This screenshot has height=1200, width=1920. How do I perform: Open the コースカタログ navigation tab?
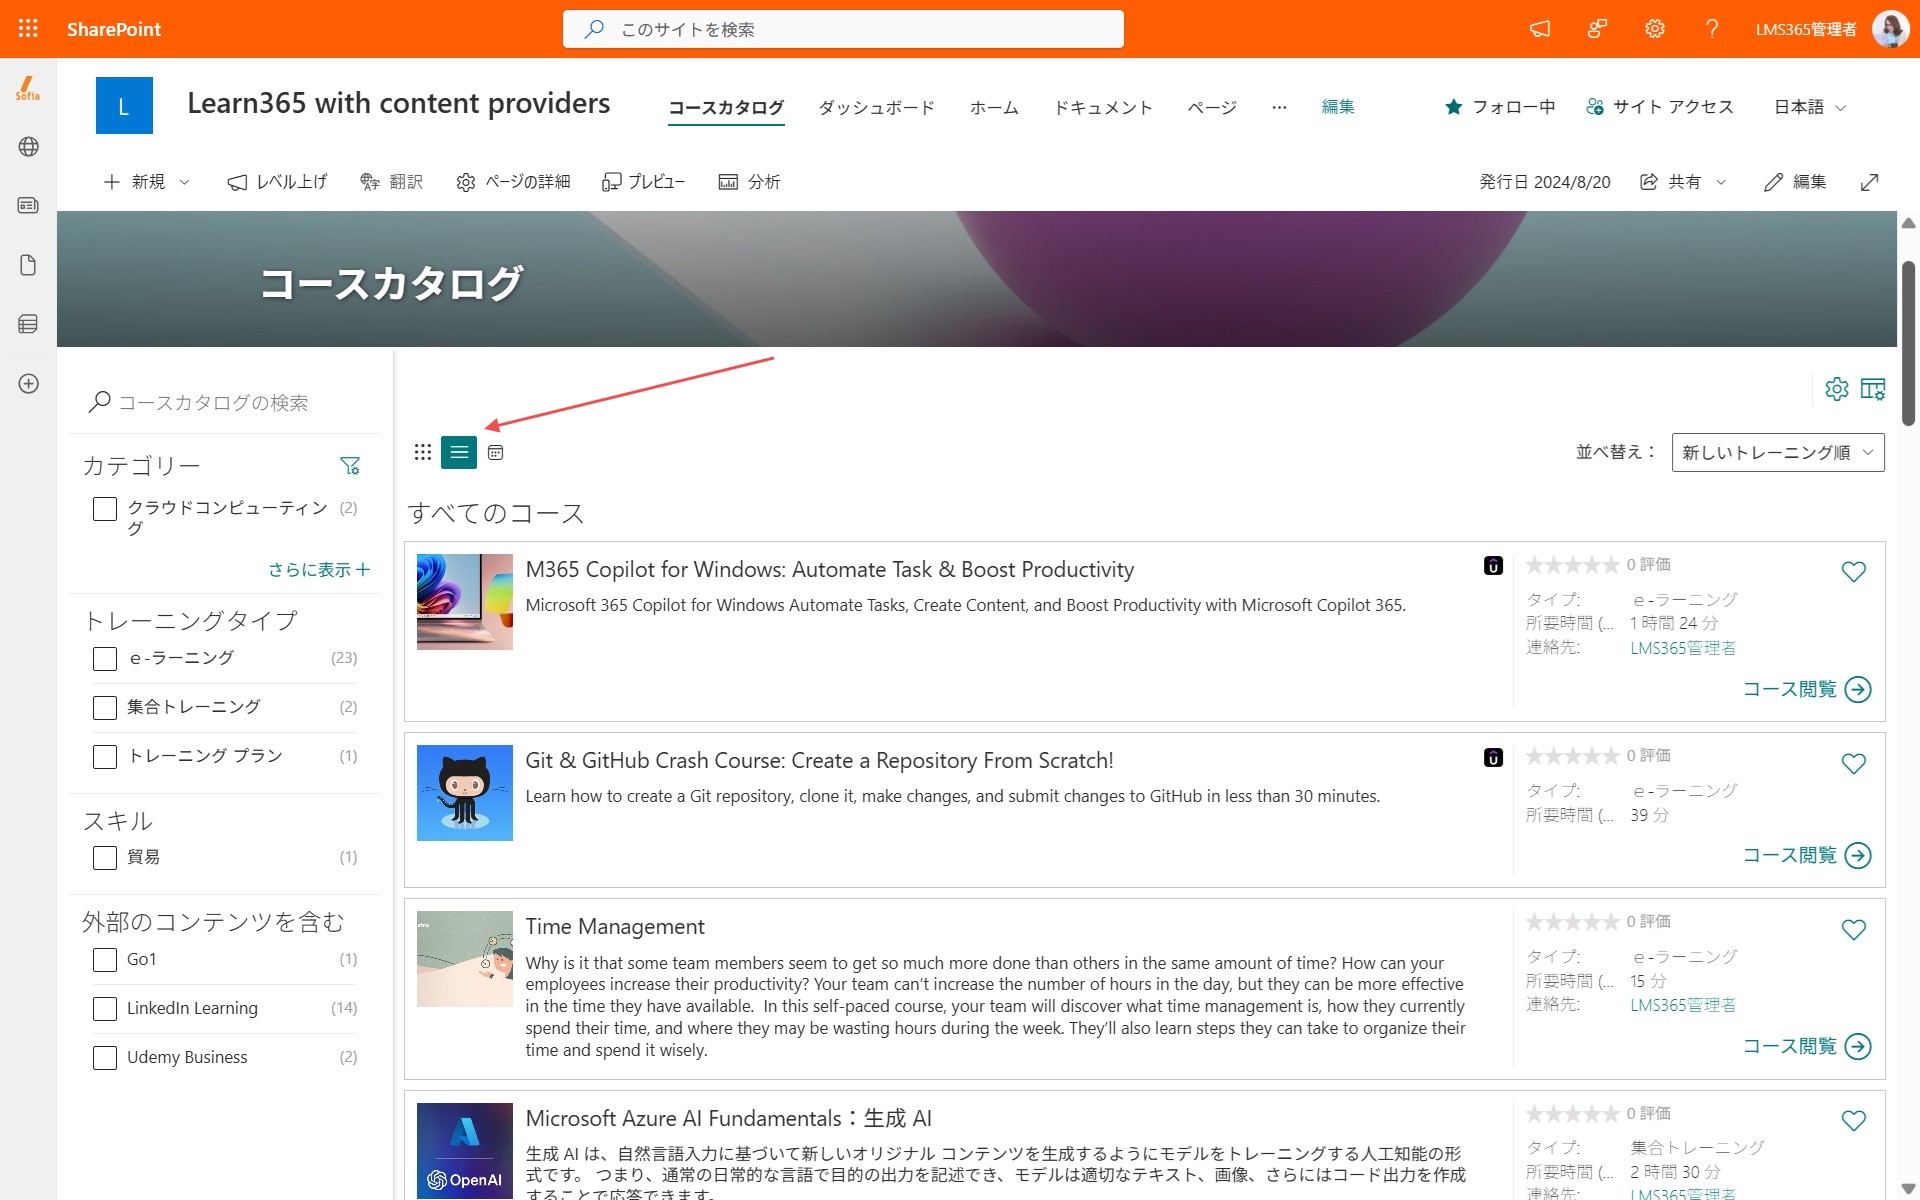[726, 107]
